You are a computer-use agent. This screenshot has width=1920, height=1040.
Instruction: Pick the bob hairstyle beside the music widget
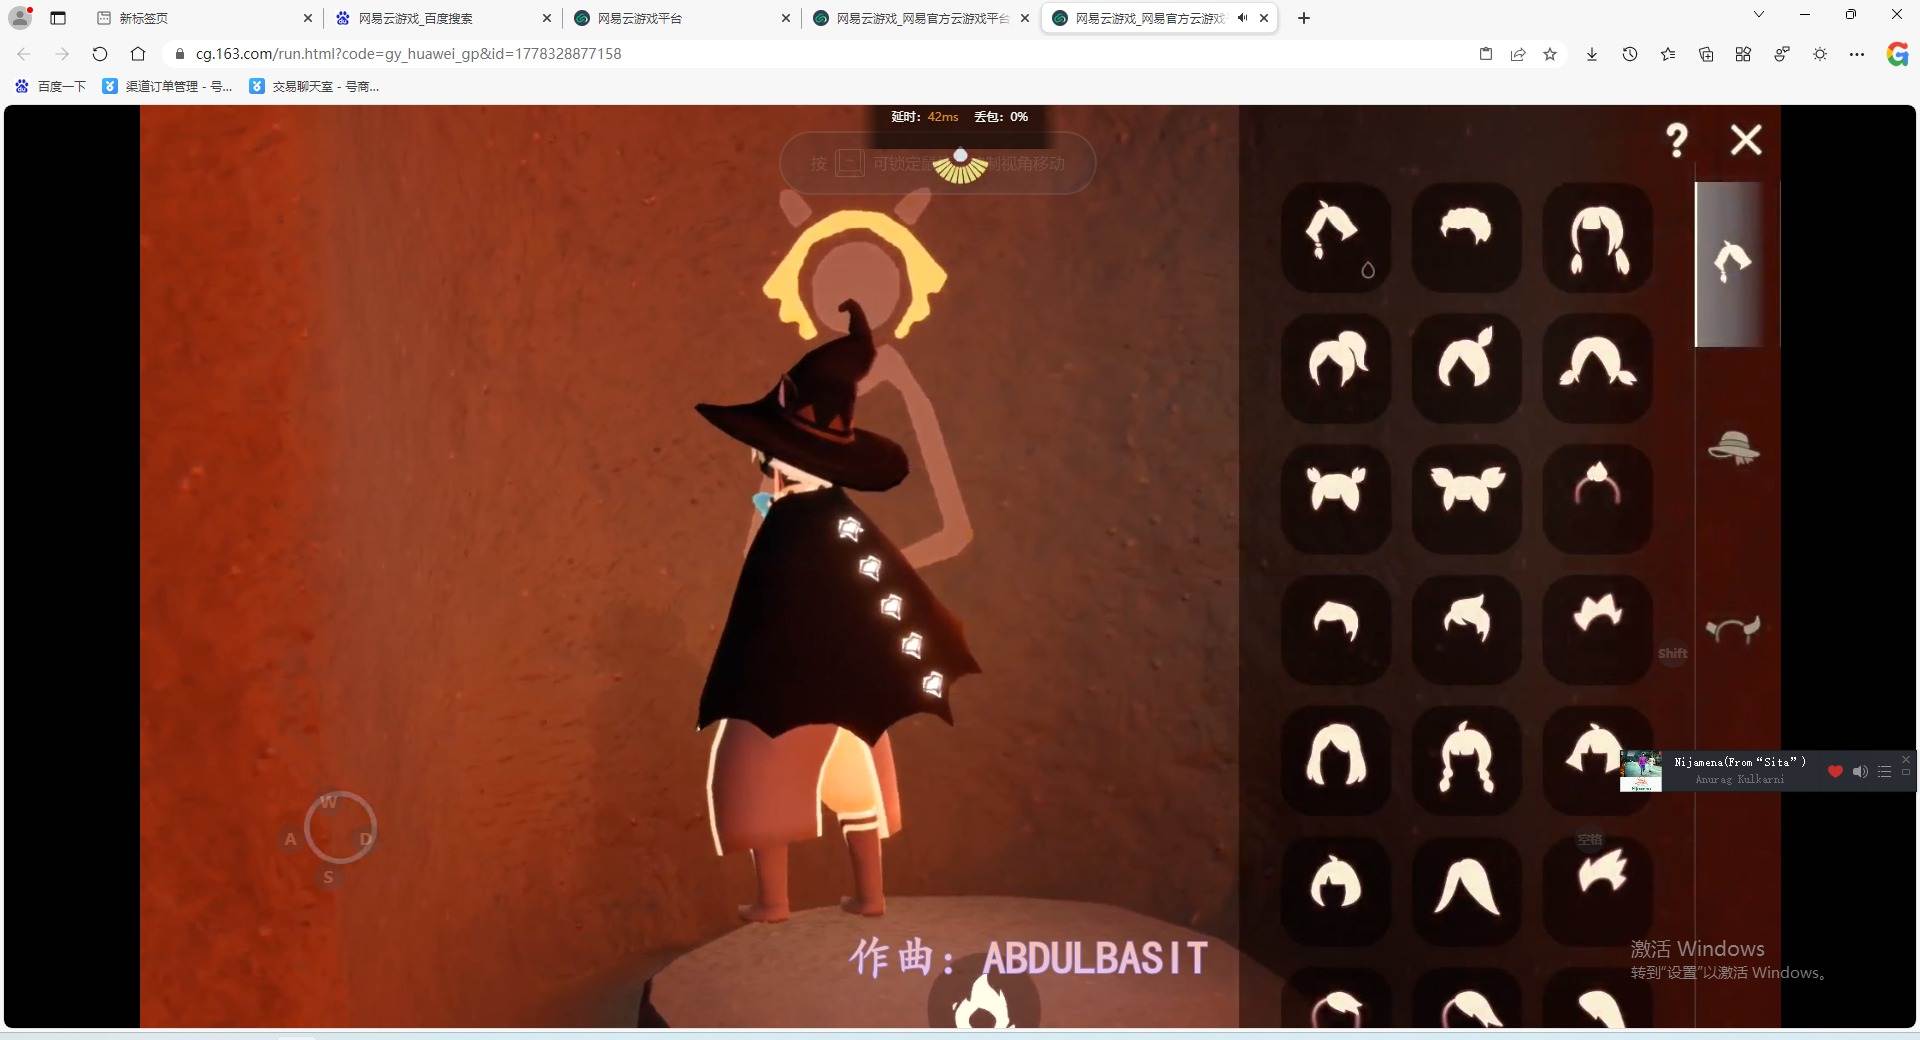point(1590,760)
